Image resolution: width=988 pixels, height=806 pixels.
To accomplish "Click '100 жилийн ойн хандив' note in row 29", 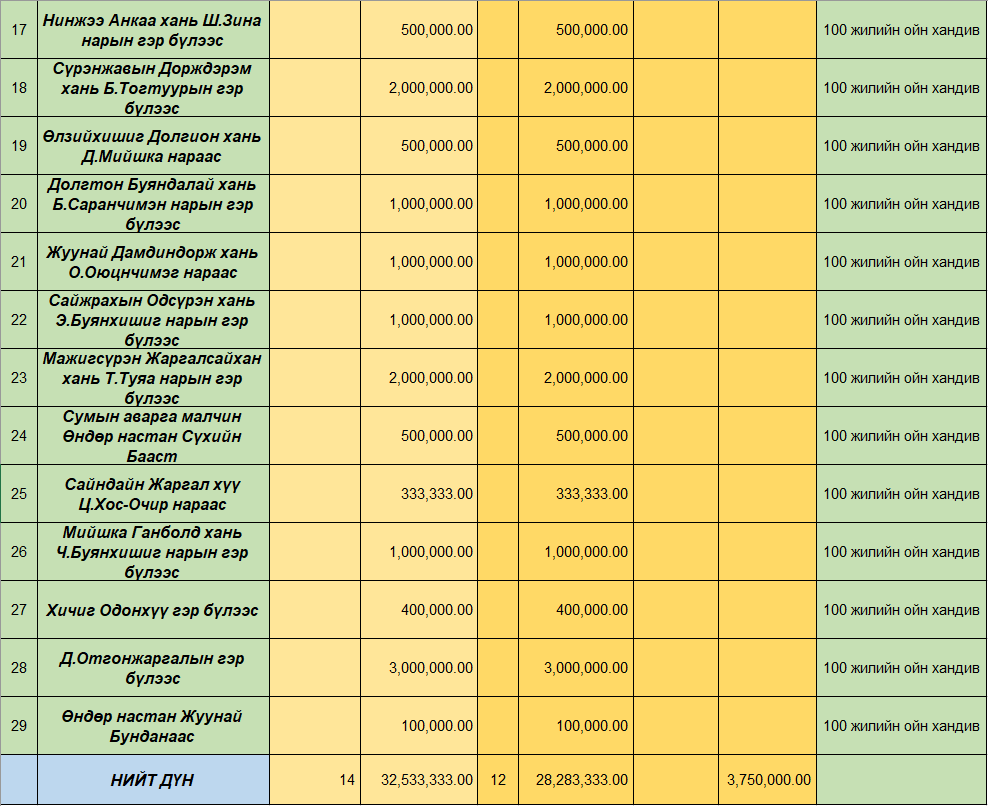I will pos(901,725).
